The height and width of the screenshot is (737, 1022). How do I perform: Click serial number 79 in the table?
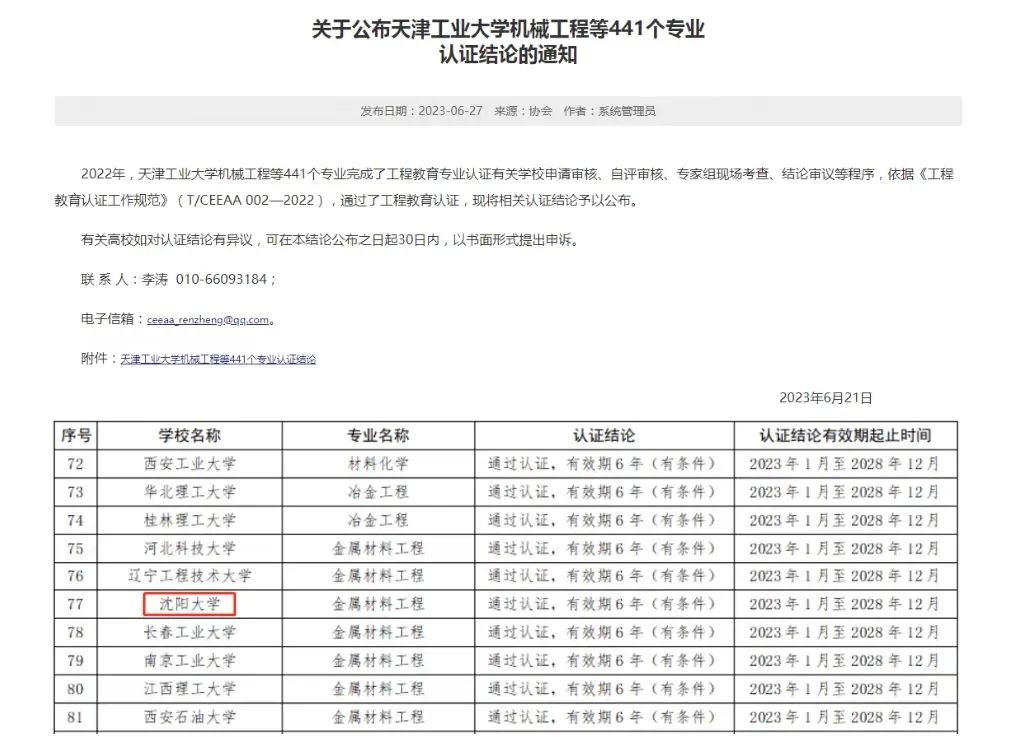pos(76,661)
